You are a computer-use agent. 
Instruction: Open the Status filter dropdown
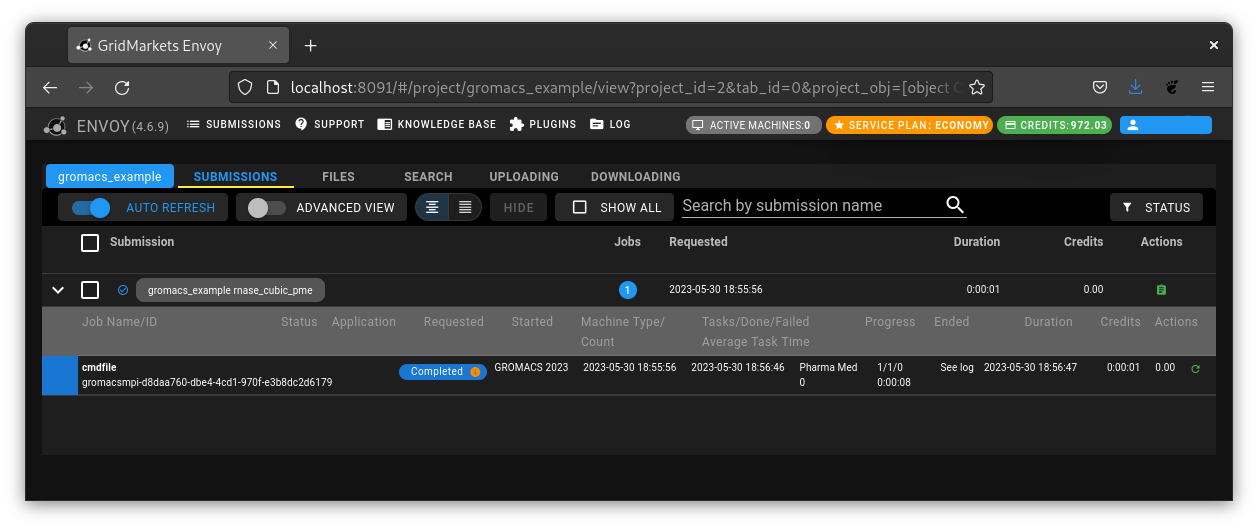[x=1156, y=207]
